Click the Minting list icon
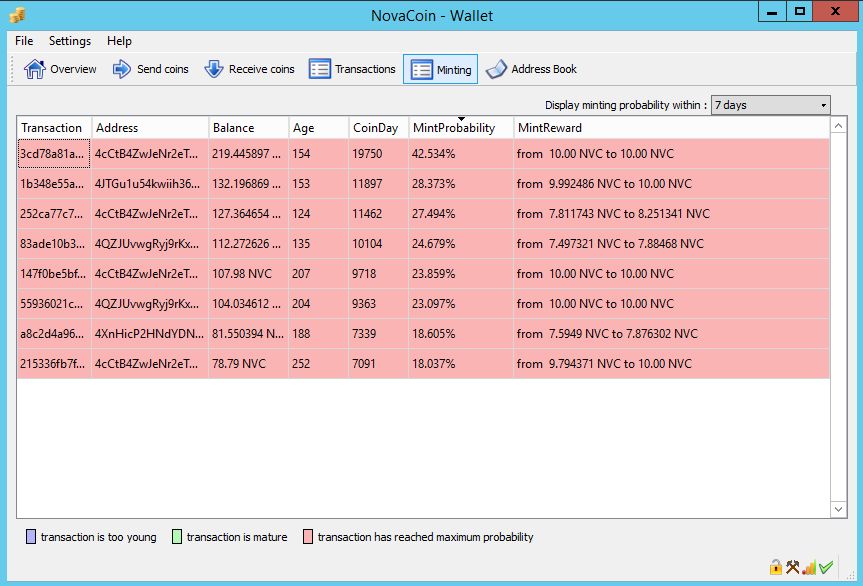Screen dimensions: 863x586 click(x=422, y=70)
